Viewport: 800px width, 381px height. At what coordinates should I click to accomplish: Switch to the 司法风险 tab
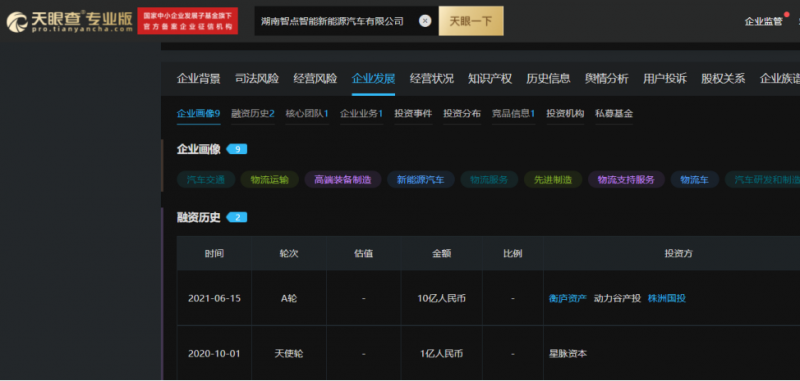pos(257,79)
